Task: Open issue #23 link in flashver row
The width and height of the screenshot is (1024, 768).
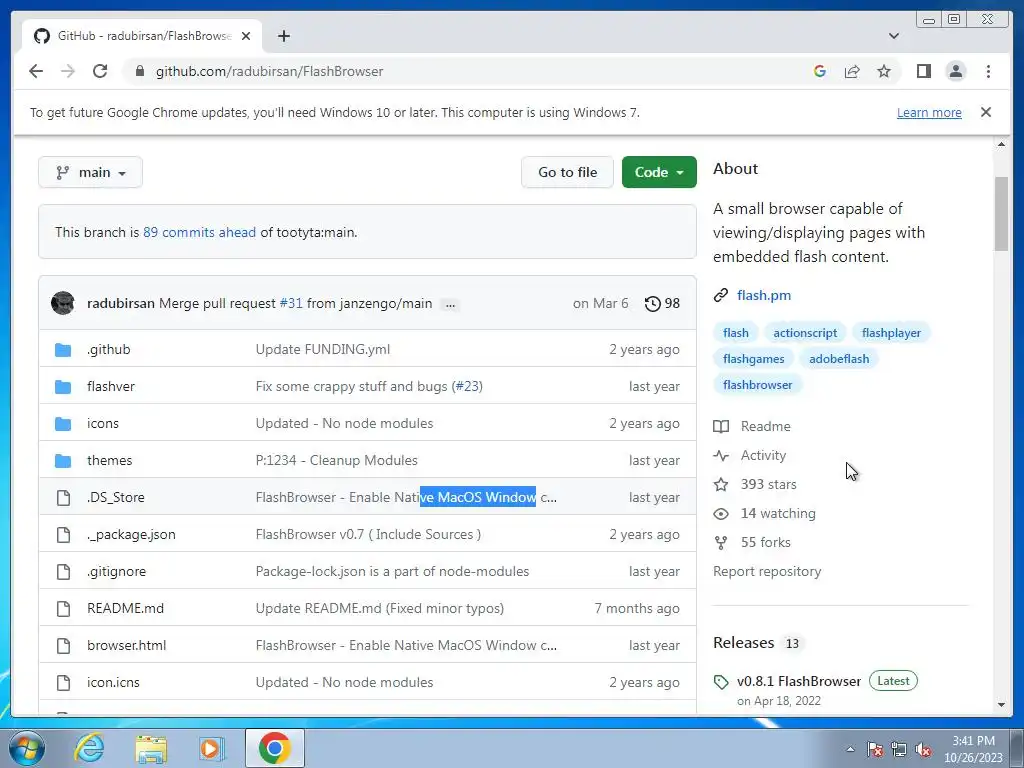Action: coord(468,387)
